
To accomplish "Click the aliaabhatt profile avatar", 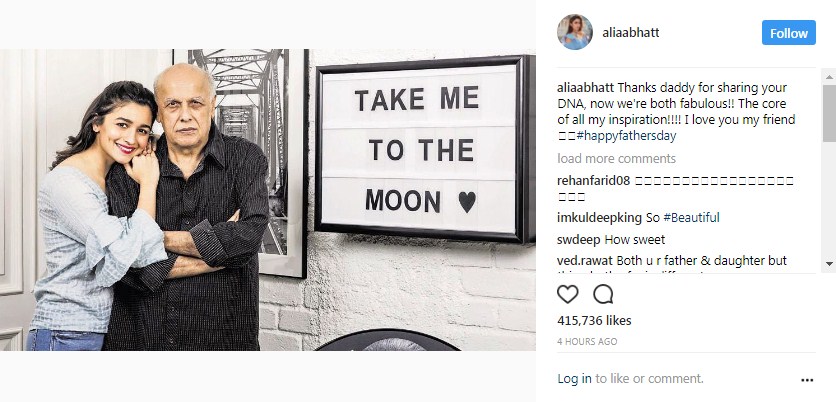I will [576, 32].
